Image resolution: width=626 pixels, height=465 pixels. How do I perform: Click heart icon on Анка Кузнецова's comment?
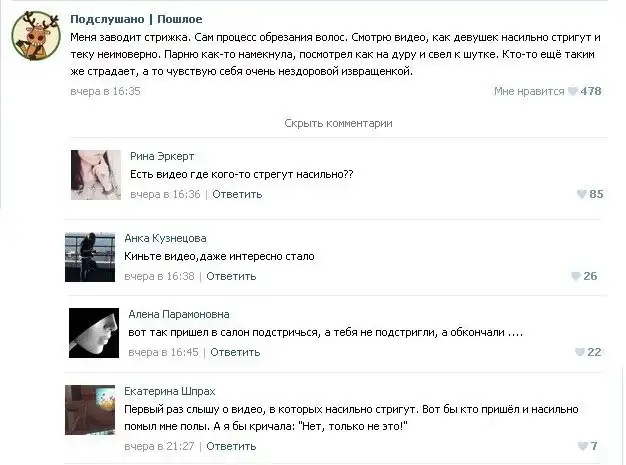pos(575,276)
